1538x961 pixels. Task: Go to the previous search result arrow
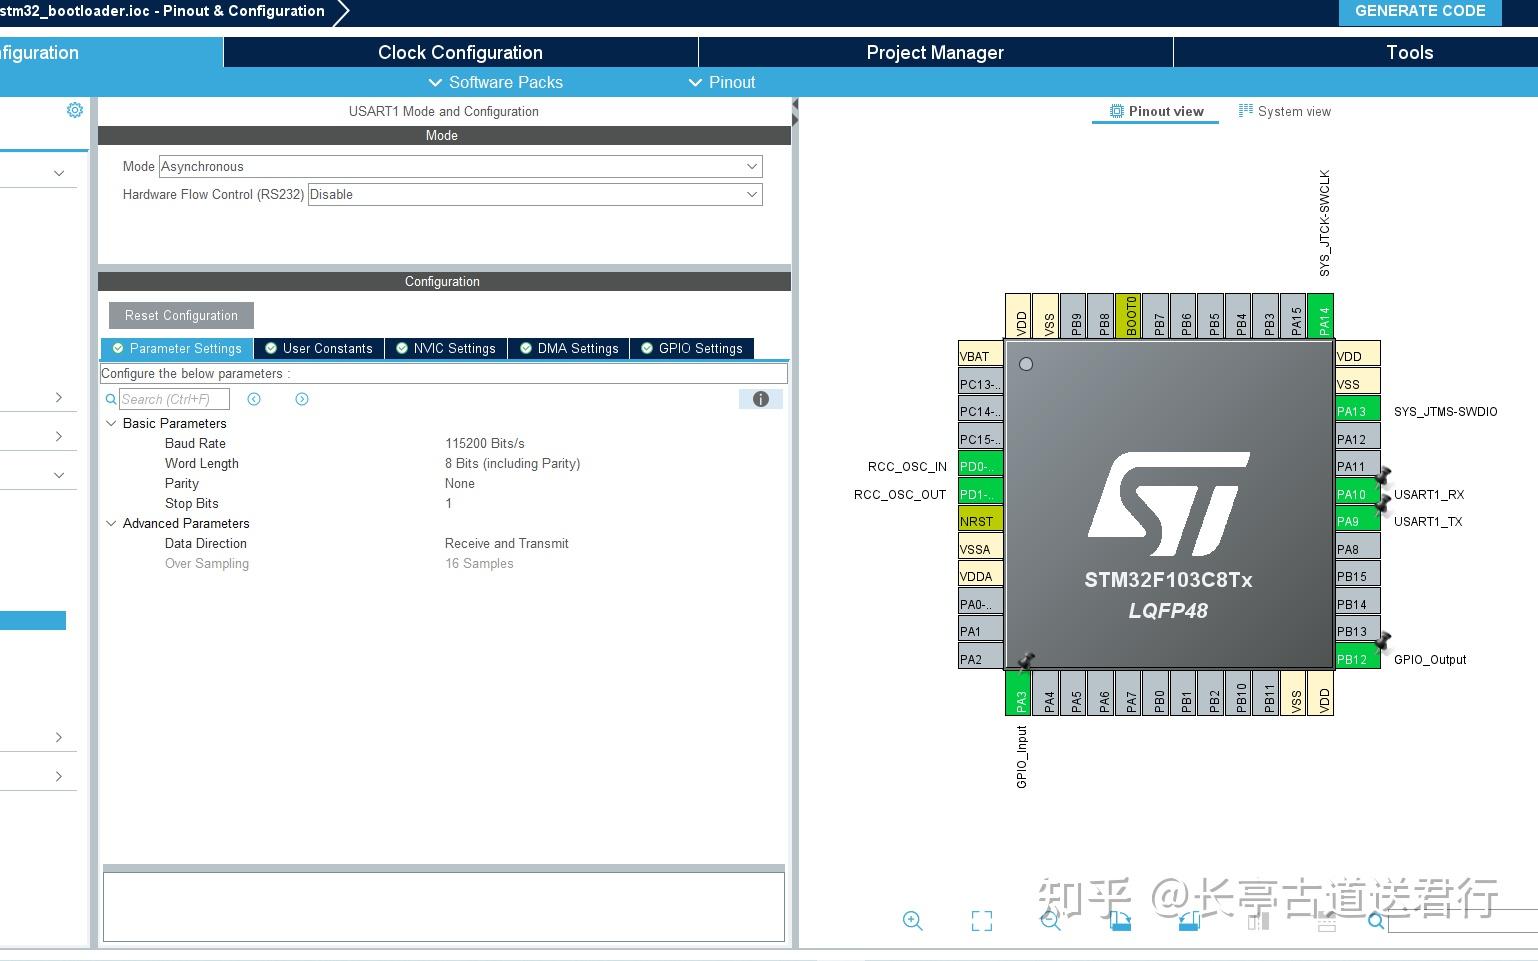pyautogui.click(x=254, y=399)
